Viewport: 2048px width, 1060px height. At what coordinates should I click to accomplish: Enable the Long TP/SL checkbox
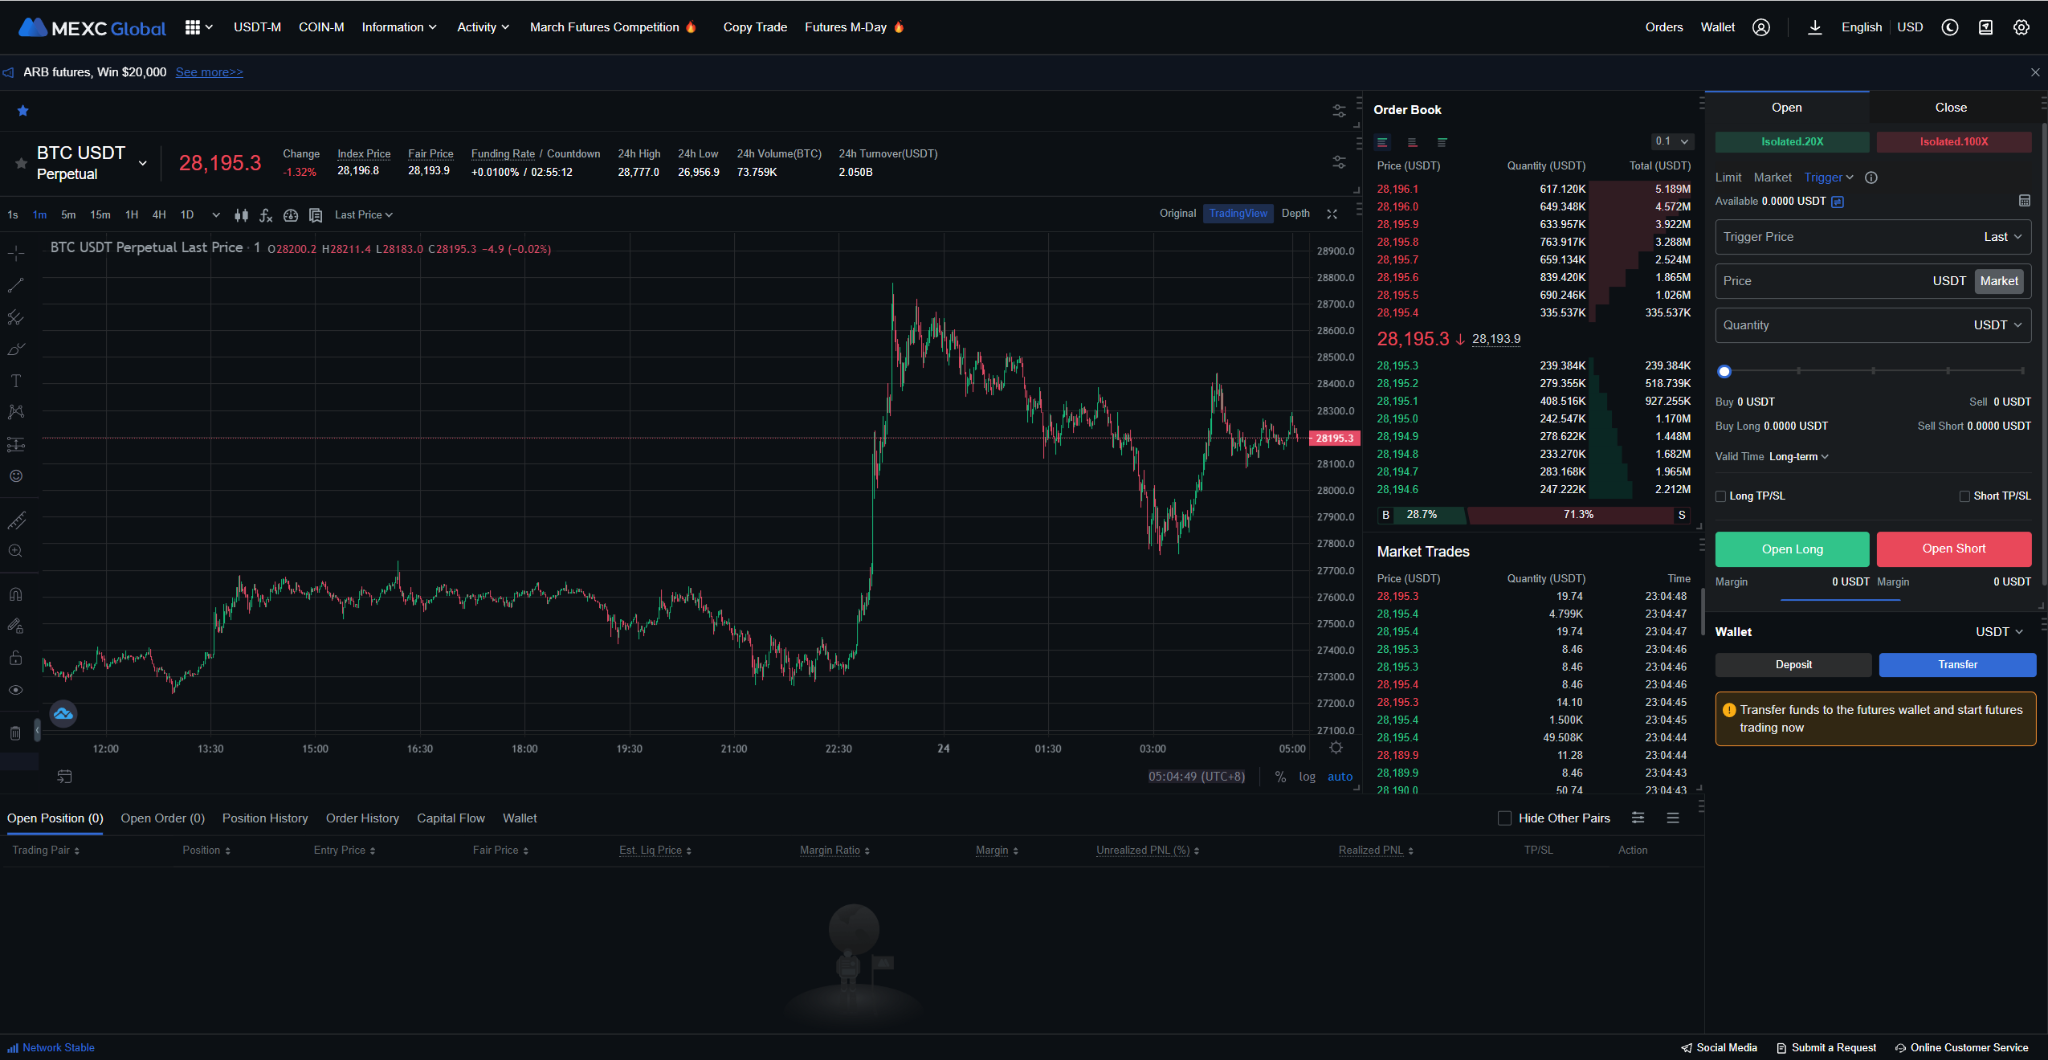[x=1721, y=496]
